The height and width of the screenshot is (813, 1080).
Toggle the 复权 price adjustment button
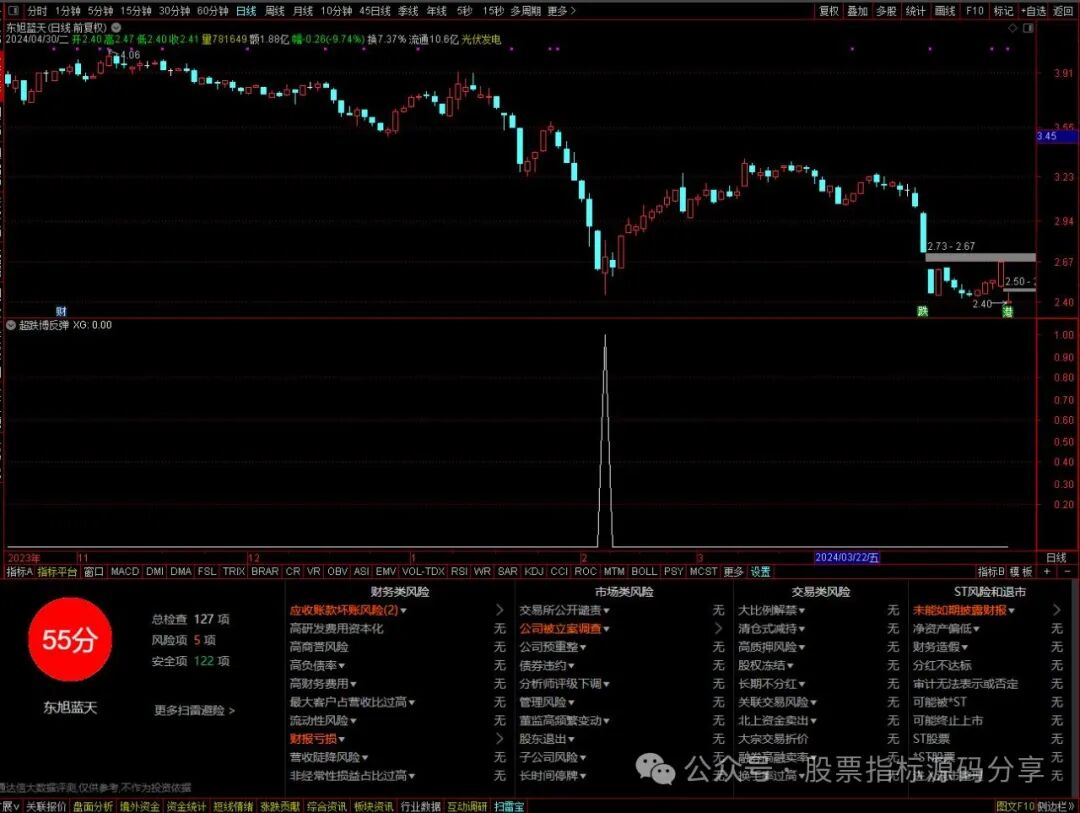(x=829, y=11)
